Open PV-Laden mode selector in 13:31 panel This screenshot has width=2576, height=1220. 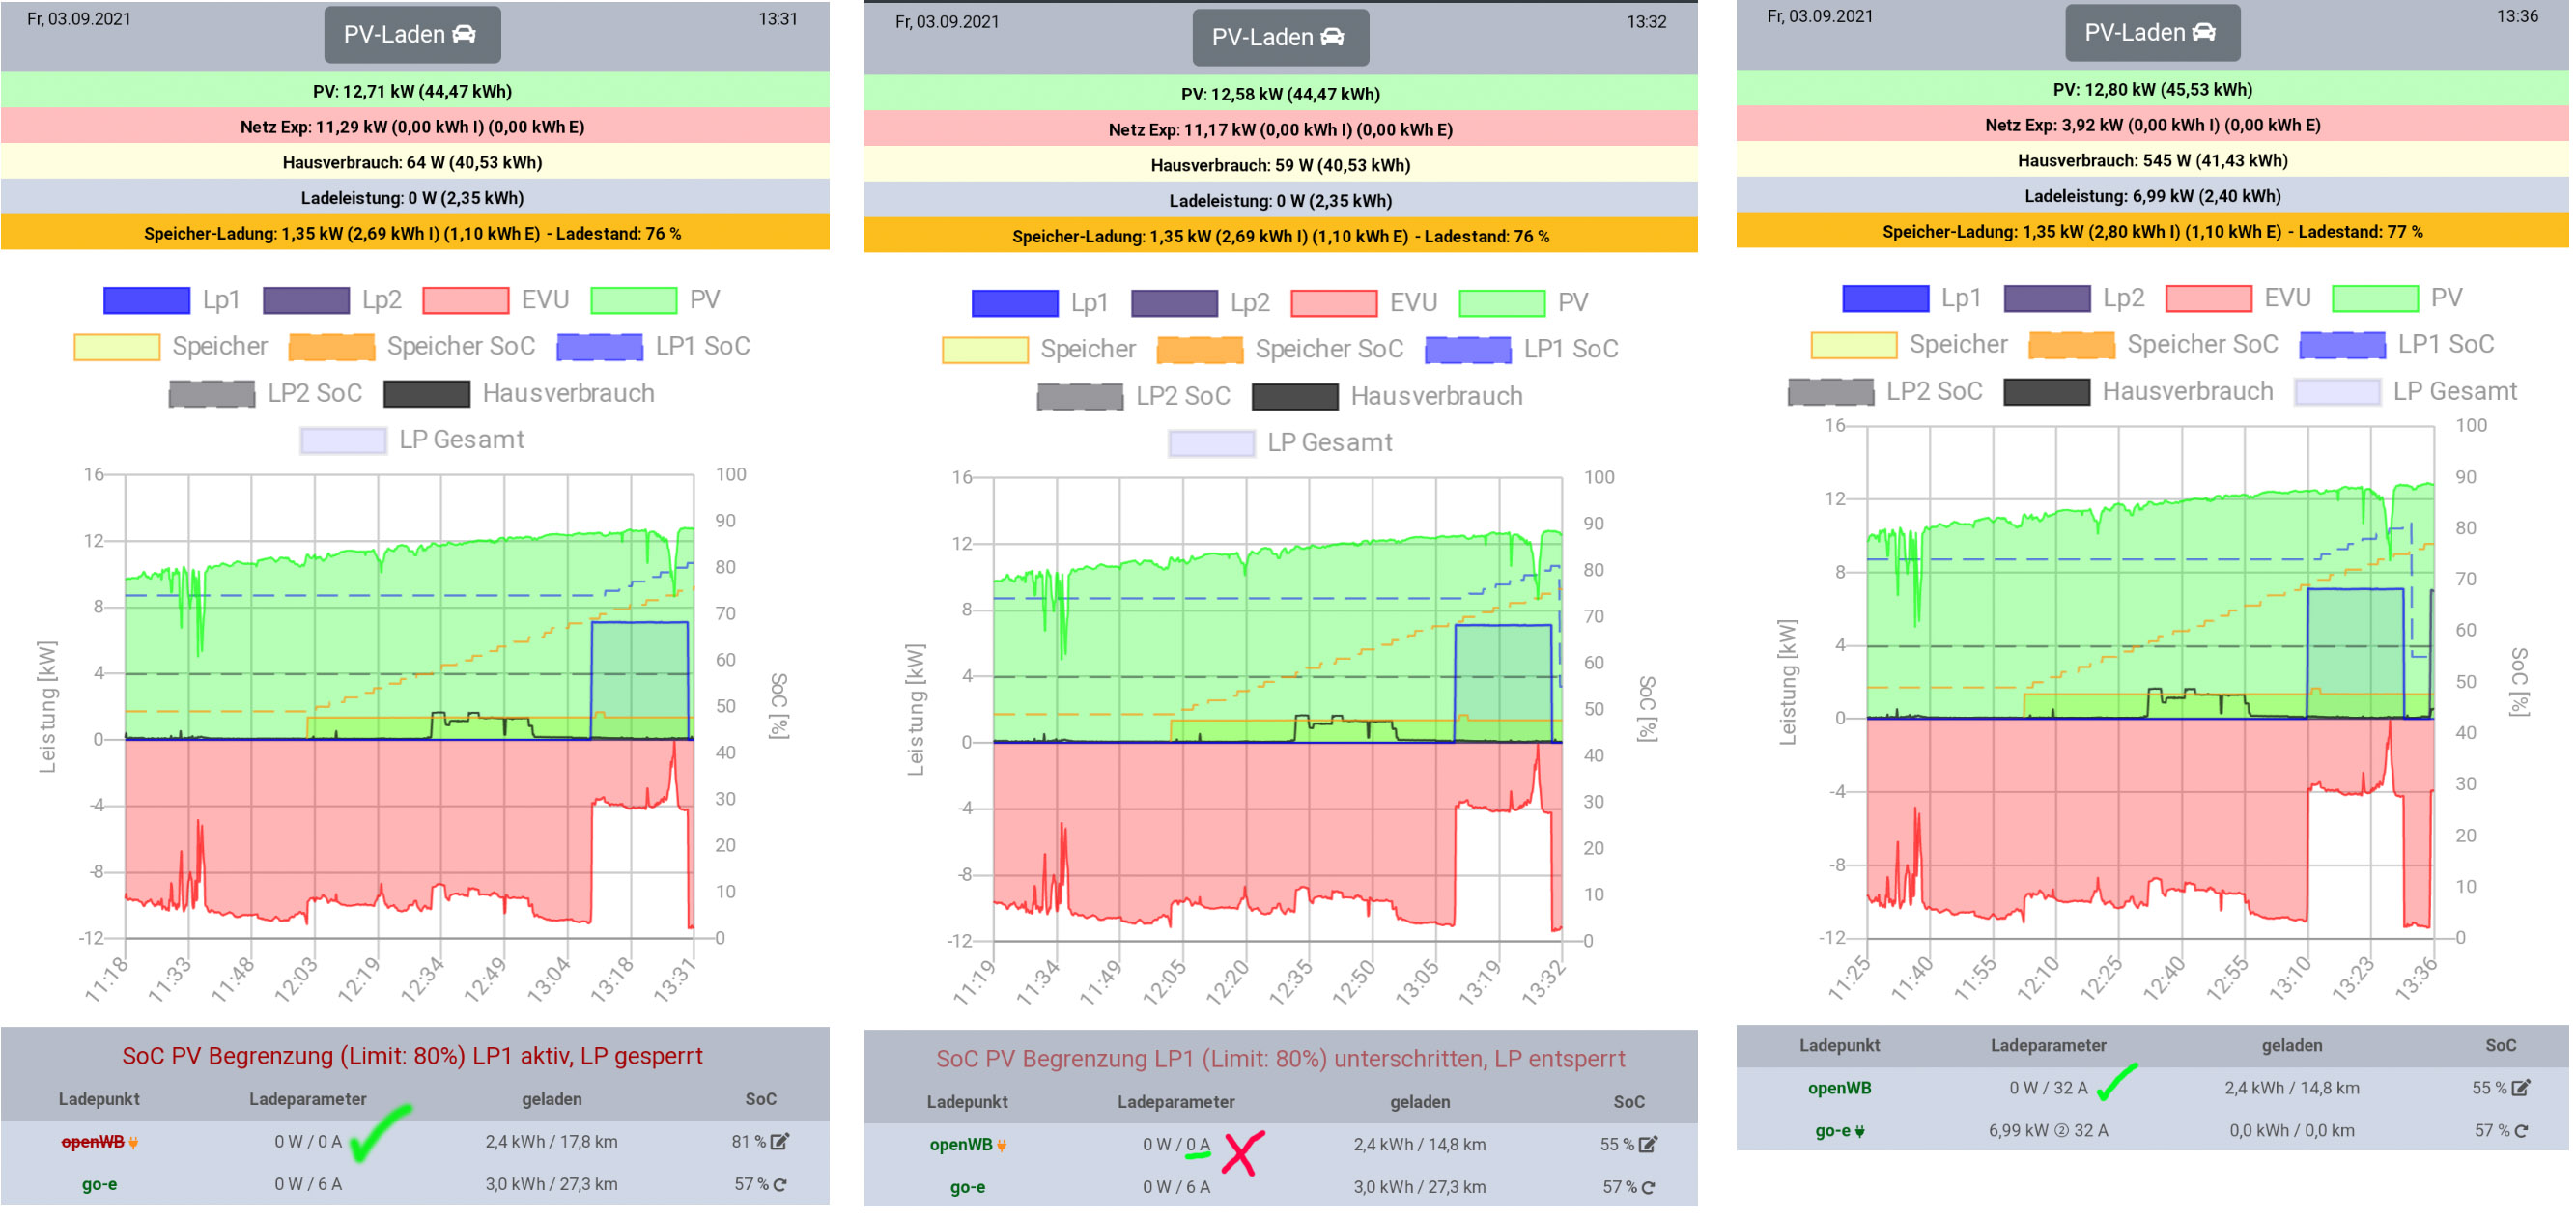pyautogui.click(x=412, y=35)
